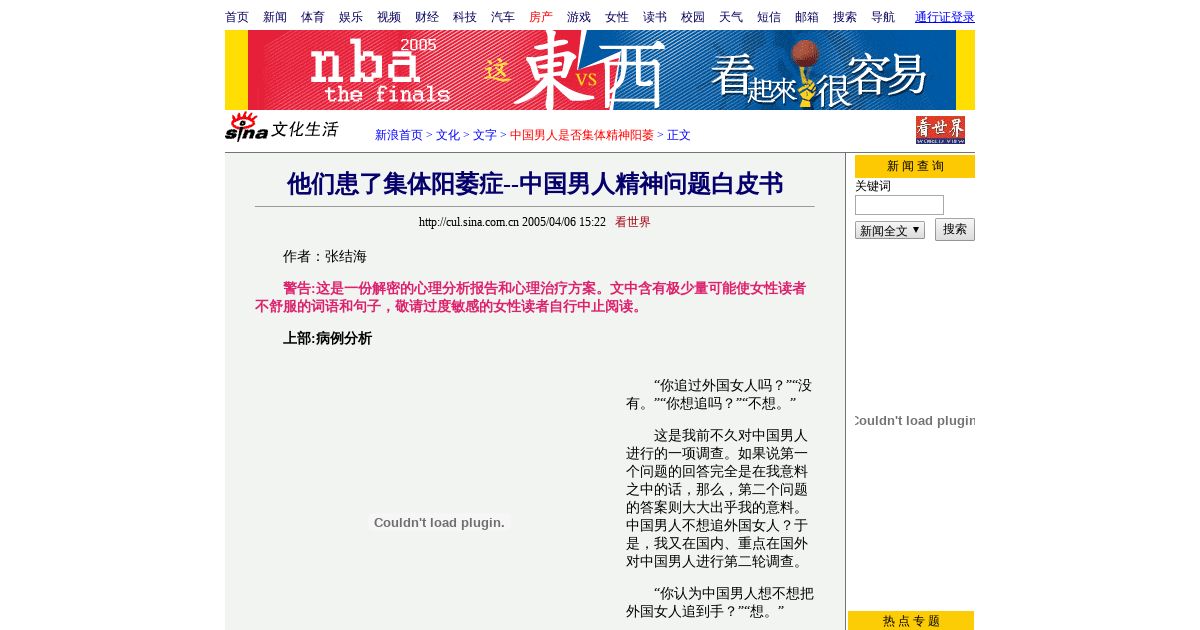This screenshot has width=1200, height=630.
Task: Go to 新闻 in top navigation
Action: 275,17
